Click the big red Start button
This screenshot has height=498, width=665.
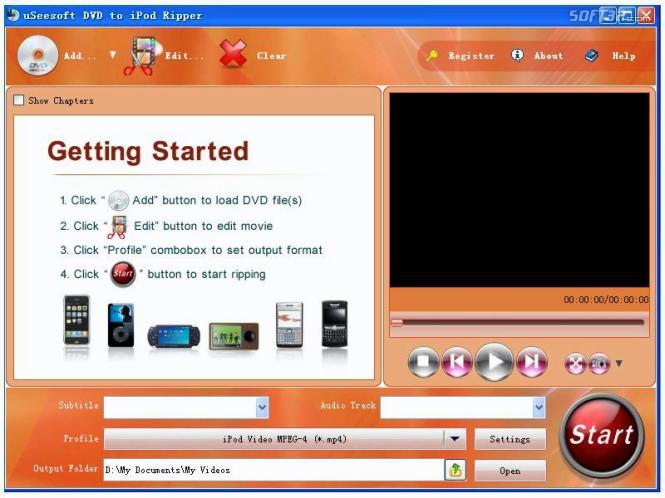(x=601, y=435)
